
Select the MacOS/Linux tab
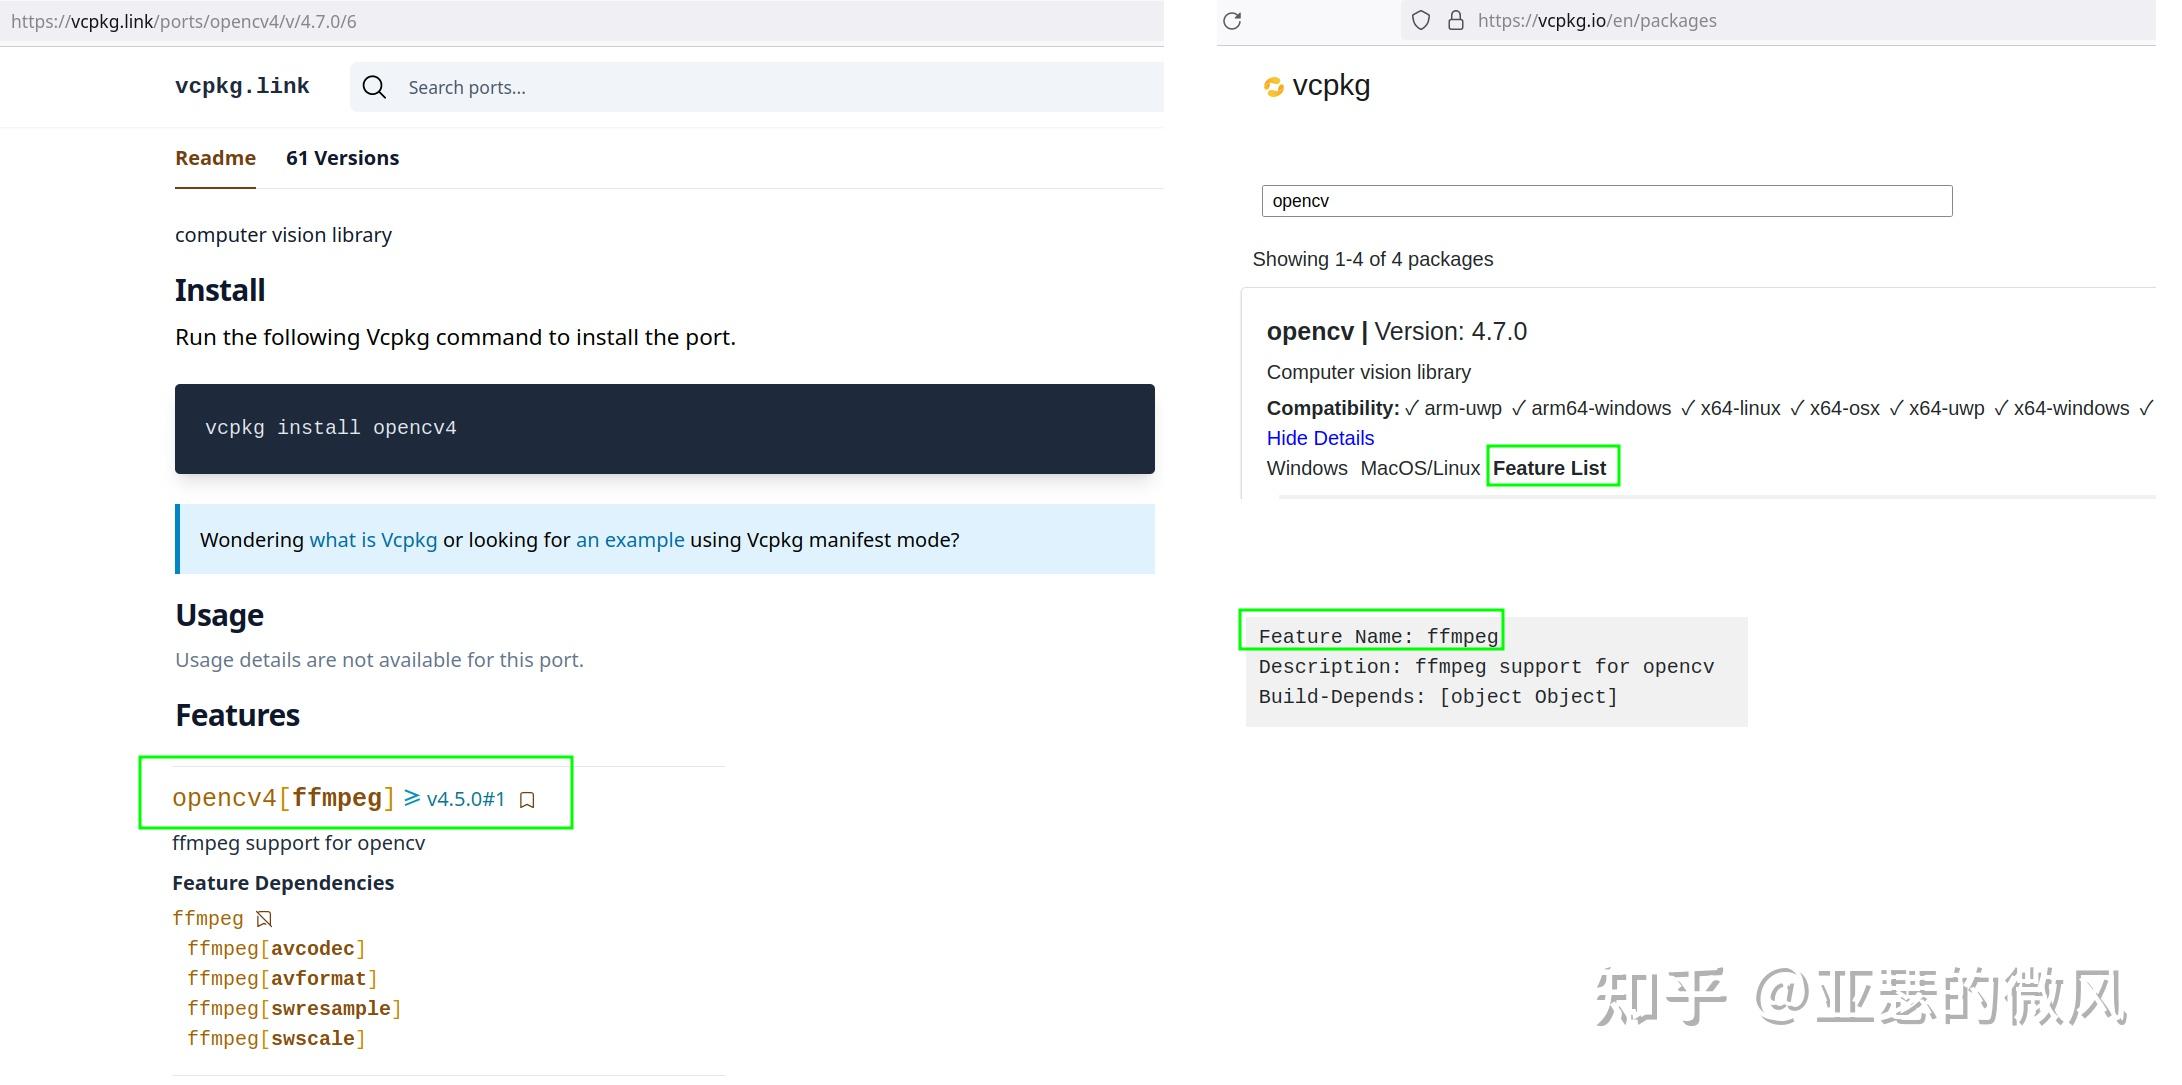pyautogui.click(x=1419, y=468)
